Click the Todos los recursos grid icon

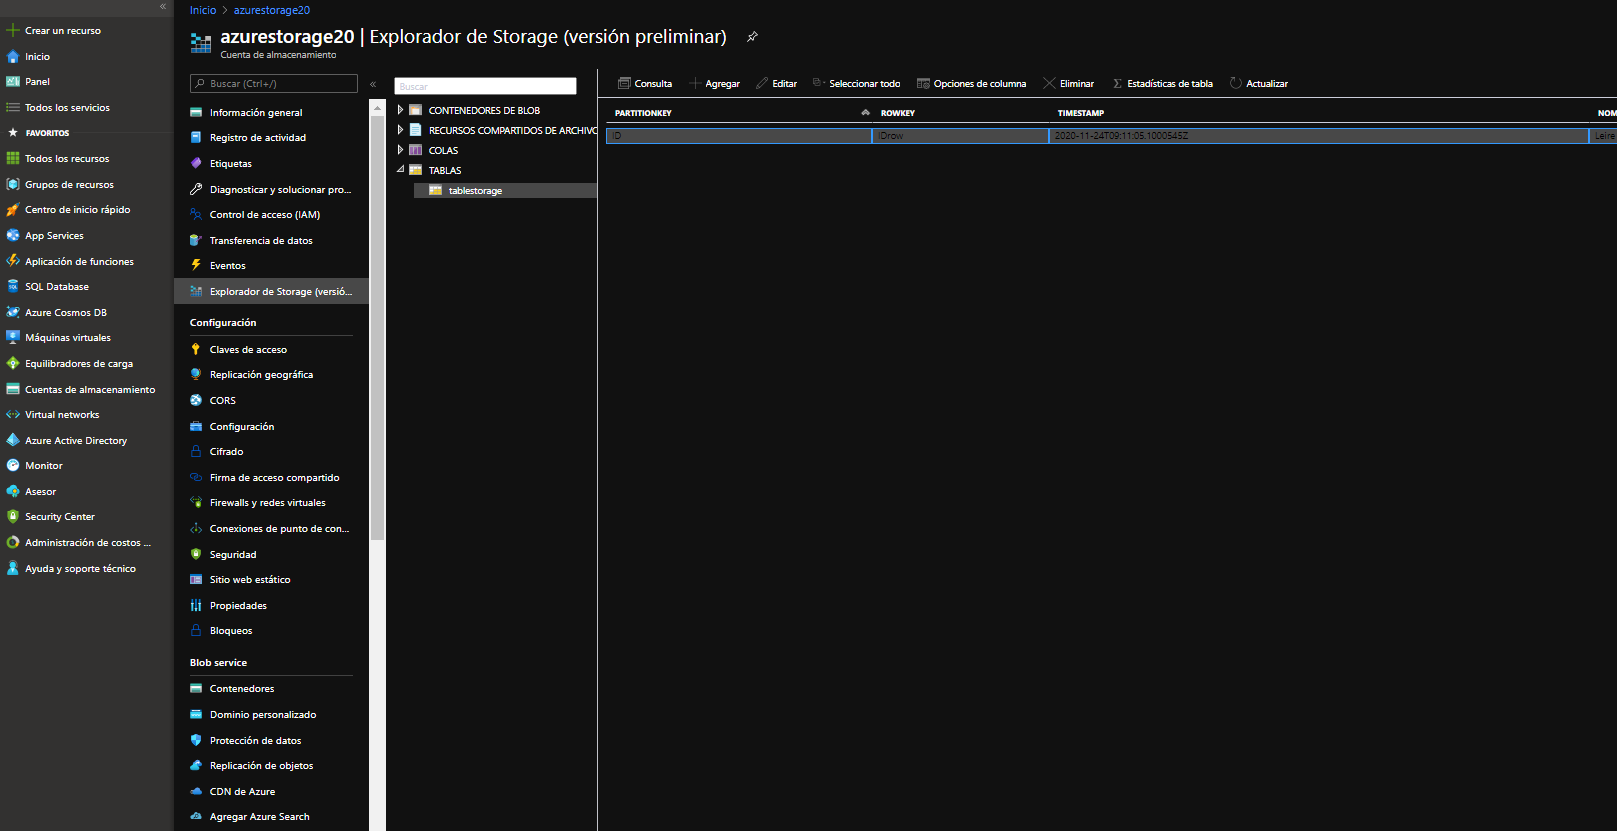(x=13, y=159)
